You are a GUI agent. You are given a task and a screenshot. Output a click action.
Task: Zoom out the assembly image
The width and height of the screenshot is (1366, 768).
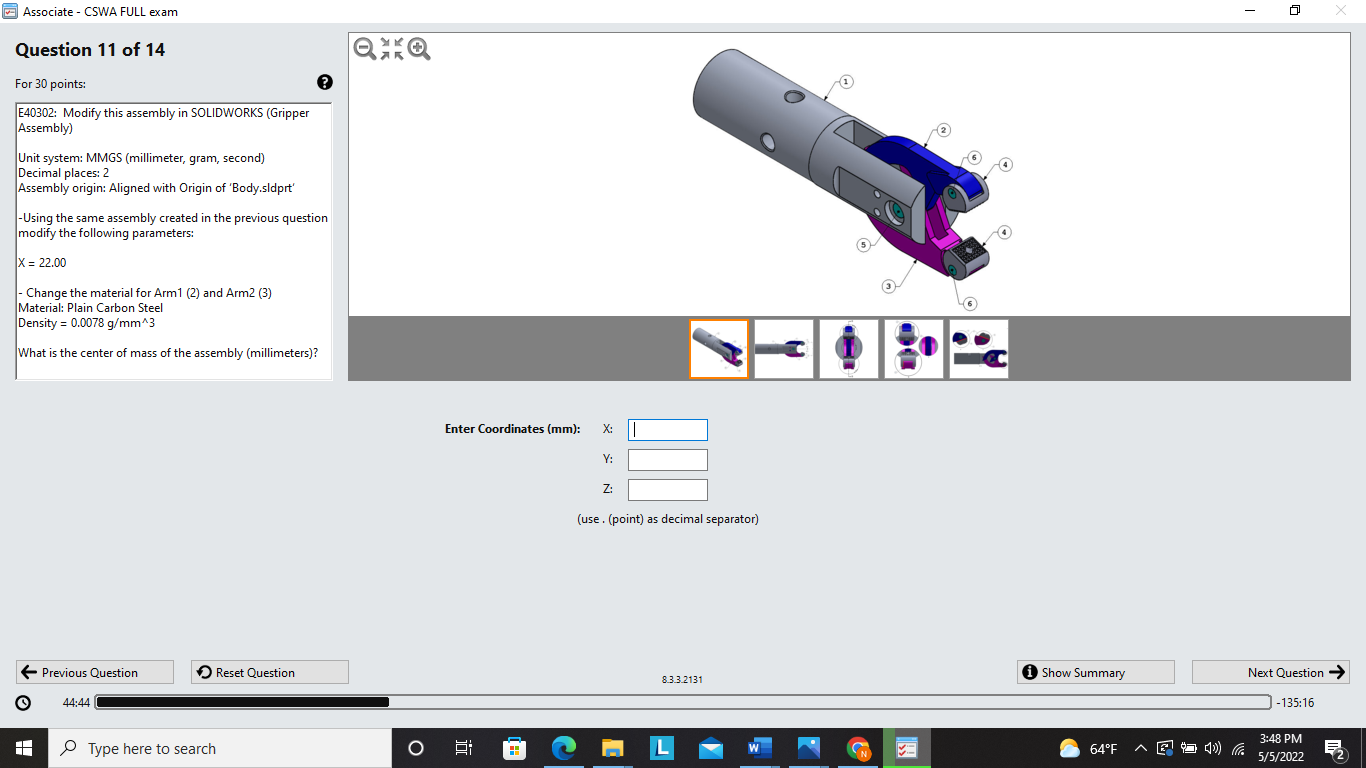point(365,48)
